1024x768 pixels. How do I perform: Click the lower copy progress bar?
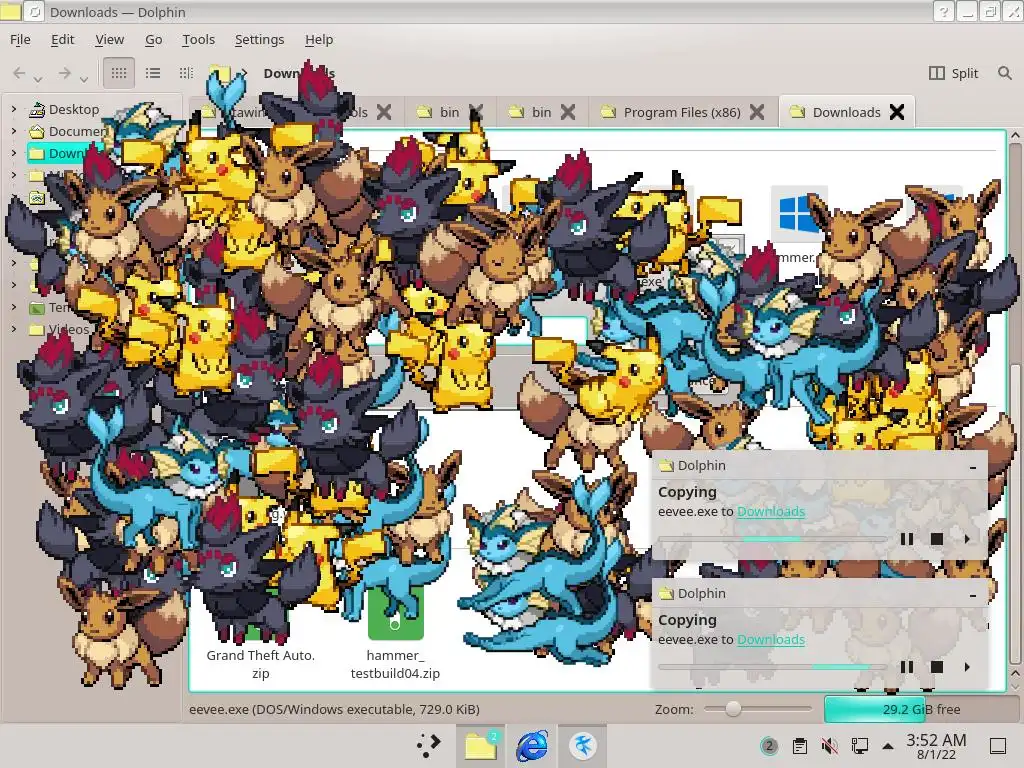[x=773, y=667]
